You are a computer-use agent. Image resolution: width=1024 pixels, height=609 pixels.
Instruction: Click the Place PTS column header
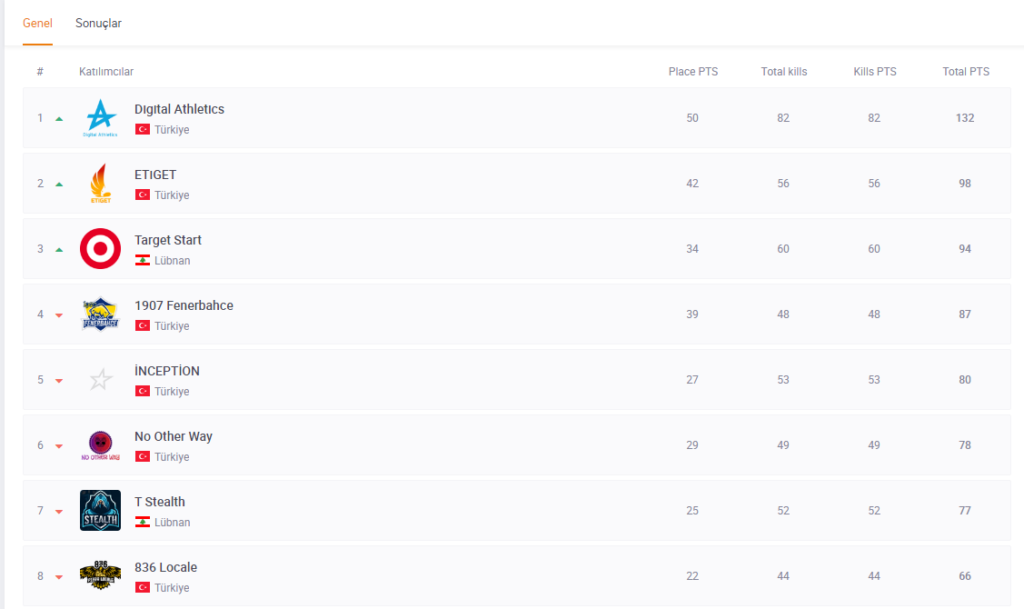693,72
